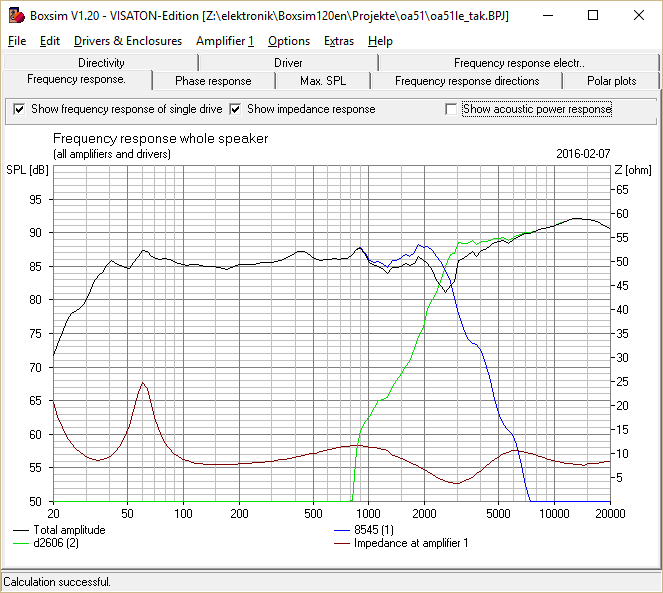Viewport: 663px width, 593px height.
Task: Click the 20000 frequency axis label
Action: coord(610,513)
